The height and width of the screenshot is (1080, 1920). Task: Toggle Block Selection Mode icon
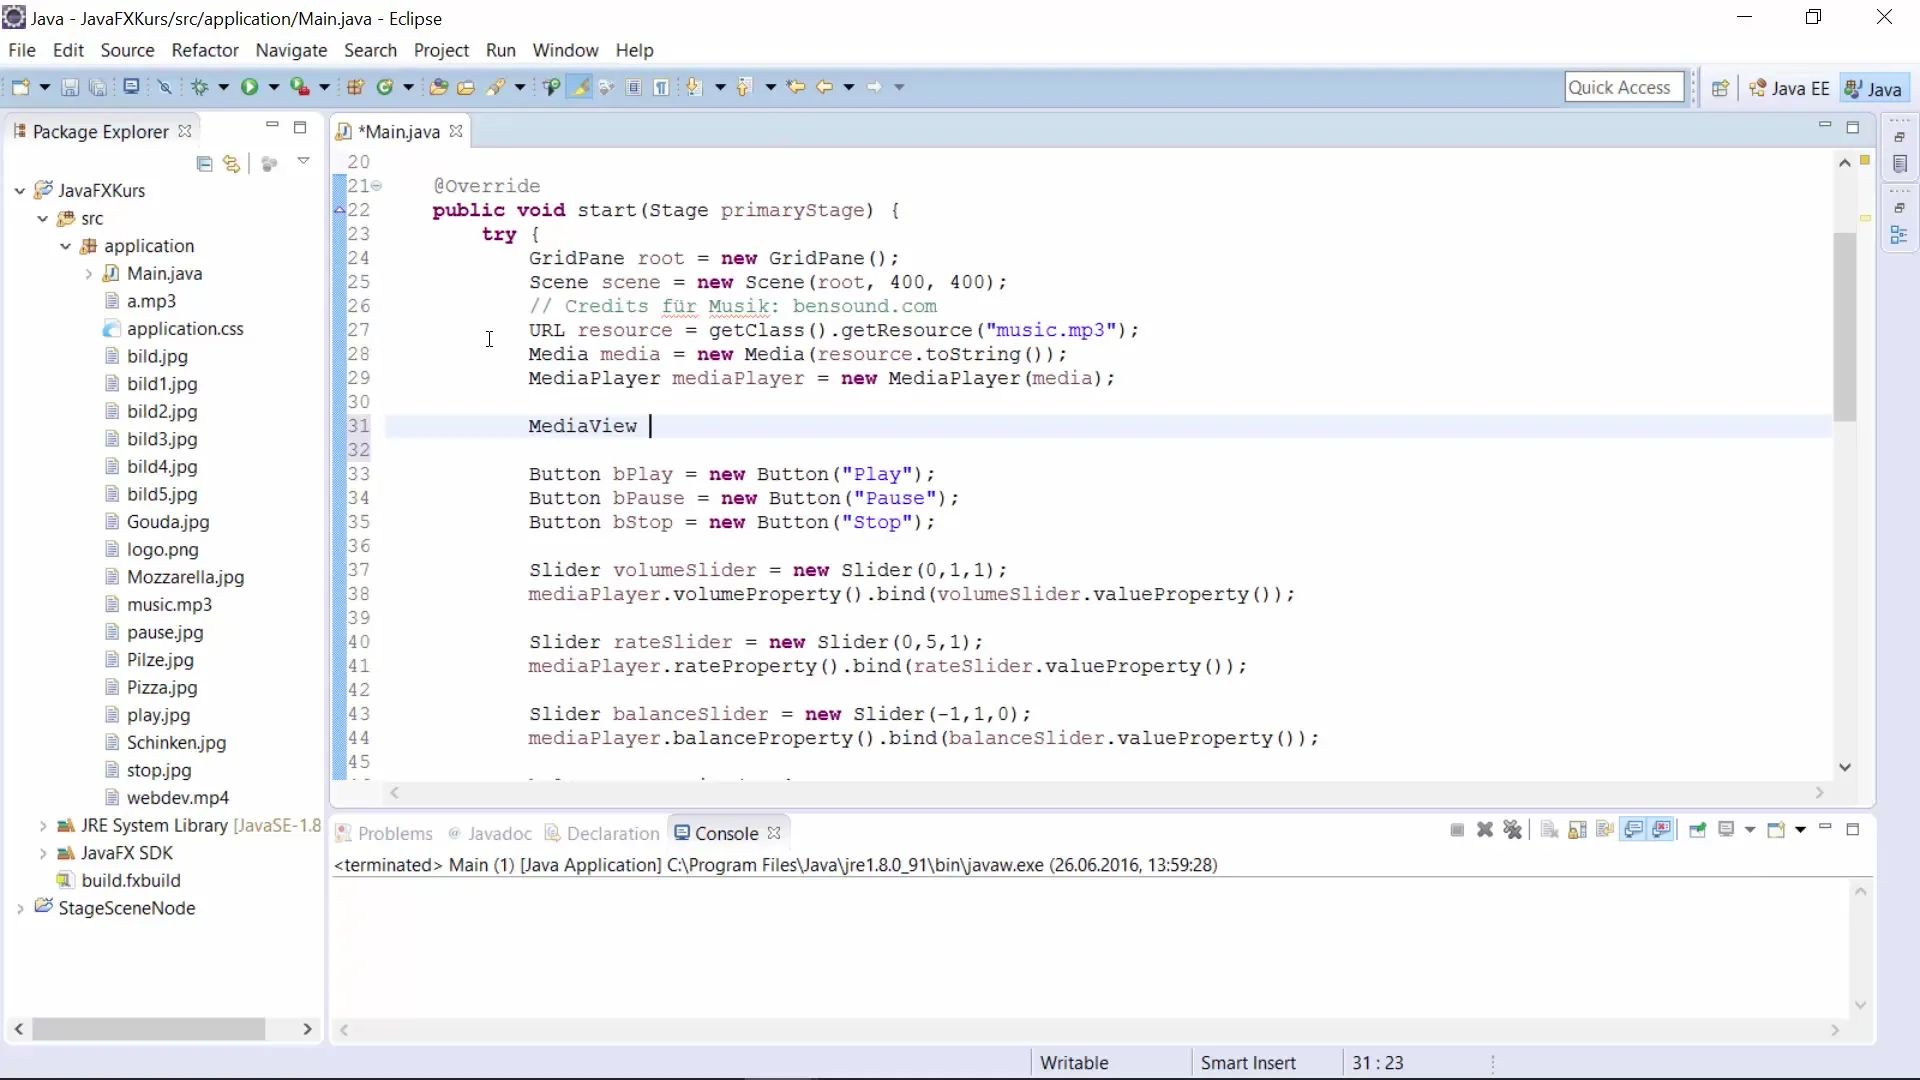(x=634, y=87)
